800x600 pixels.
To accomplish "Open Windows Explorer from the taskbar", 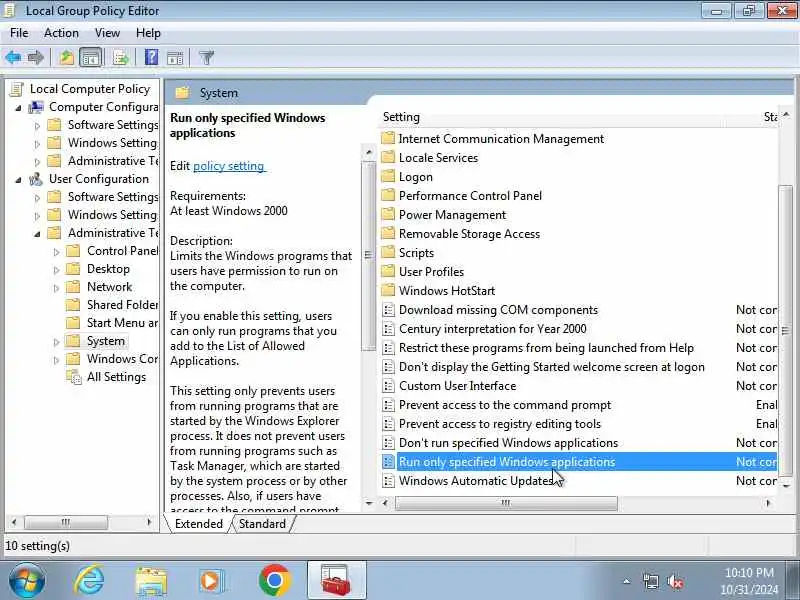I will 151,582.
